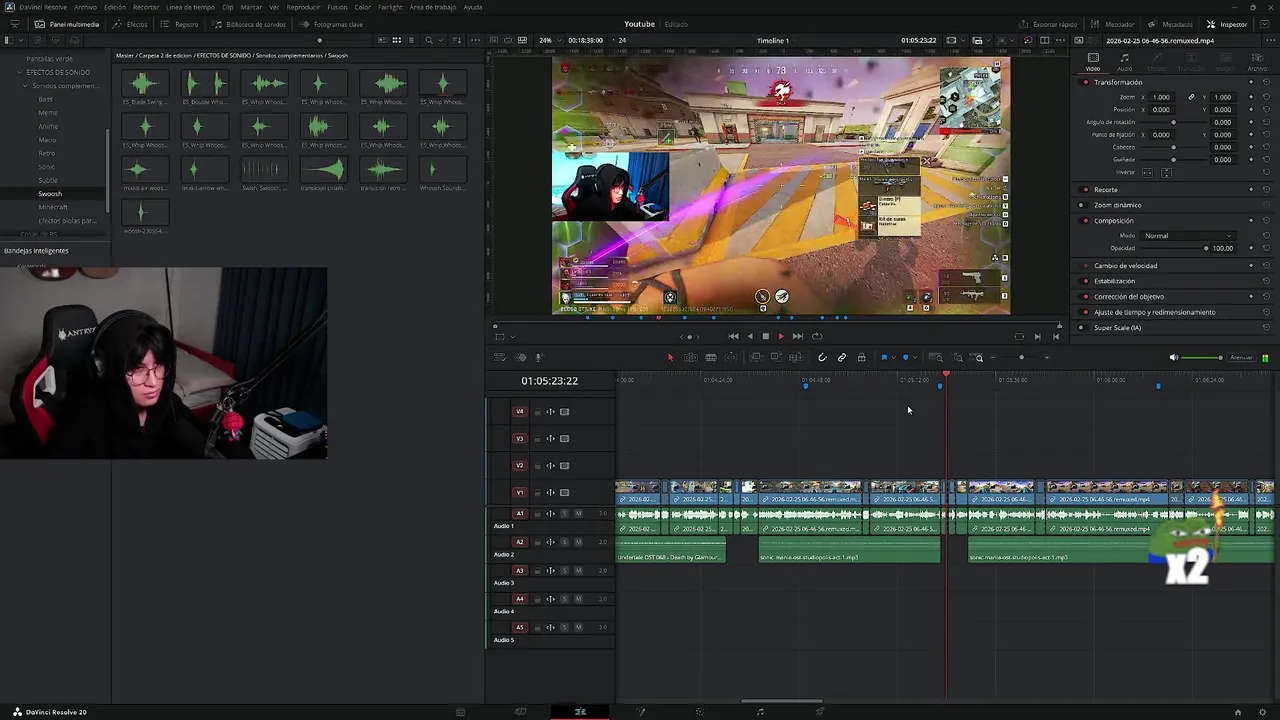Select Swoosh folder in sound tree
This screenshot has width=1280, height=720.
coord(50,194)
